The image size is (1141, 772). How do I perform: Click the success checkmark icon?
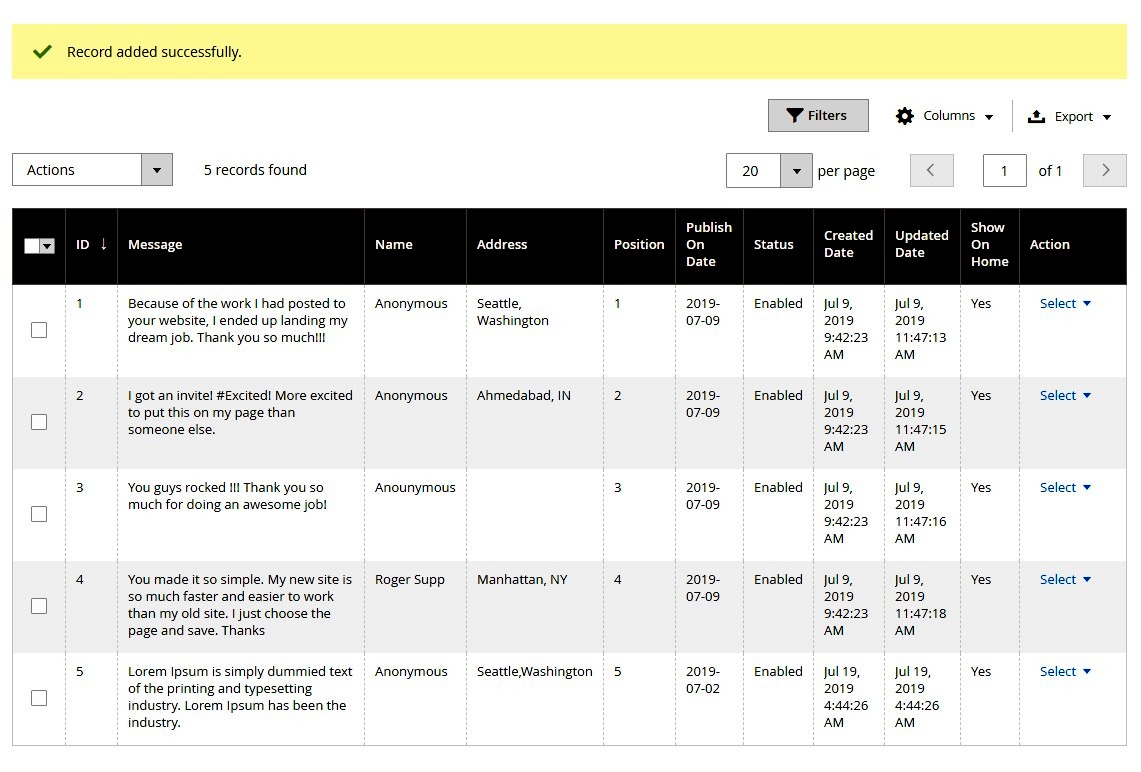click(42, 52)
